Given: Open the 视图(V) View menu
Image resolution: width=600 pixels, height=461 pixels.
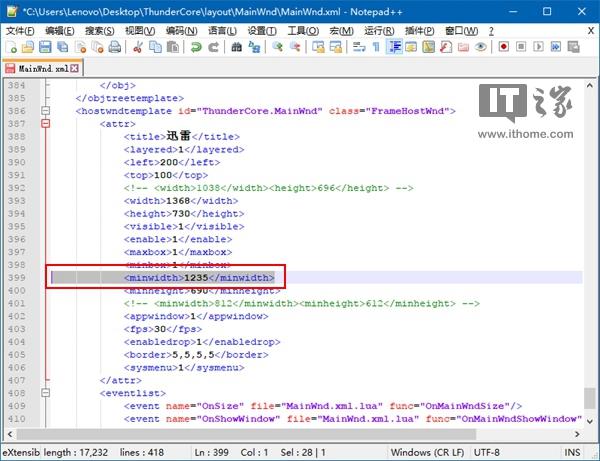Looking at the screenshot, I should (x=140, y=31).
